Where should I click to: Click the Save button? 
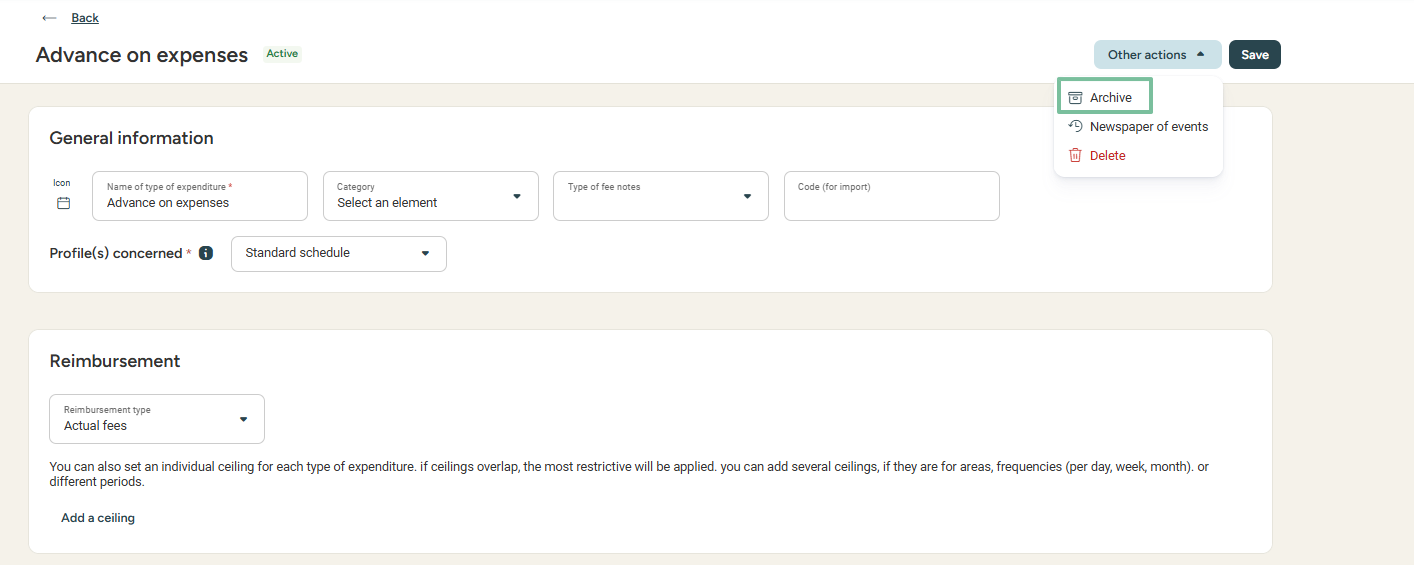[1255, 55]
